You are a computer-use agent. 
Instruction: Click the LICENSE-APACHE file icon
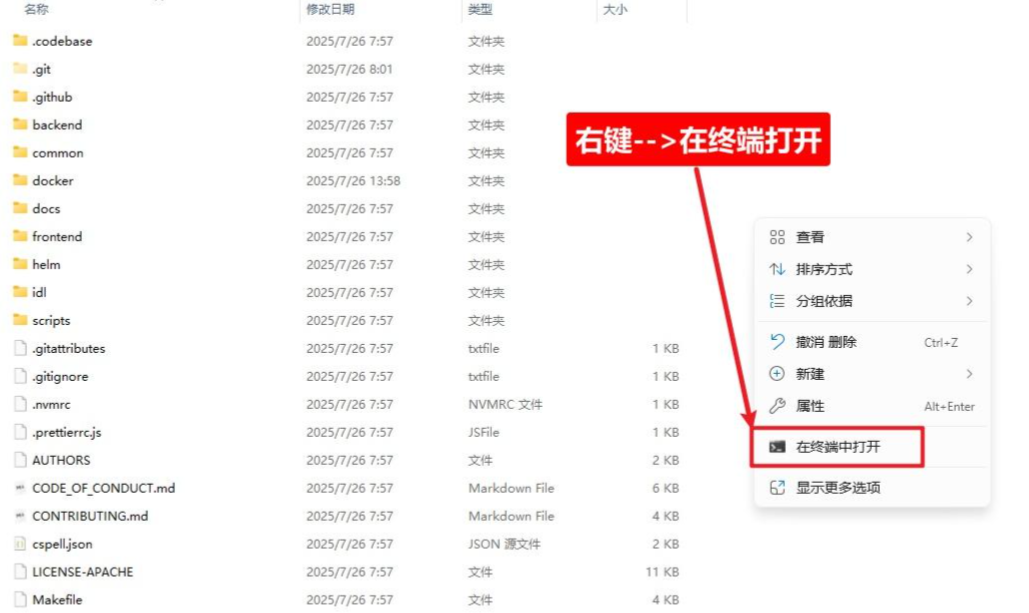click(x=20, y=572)
